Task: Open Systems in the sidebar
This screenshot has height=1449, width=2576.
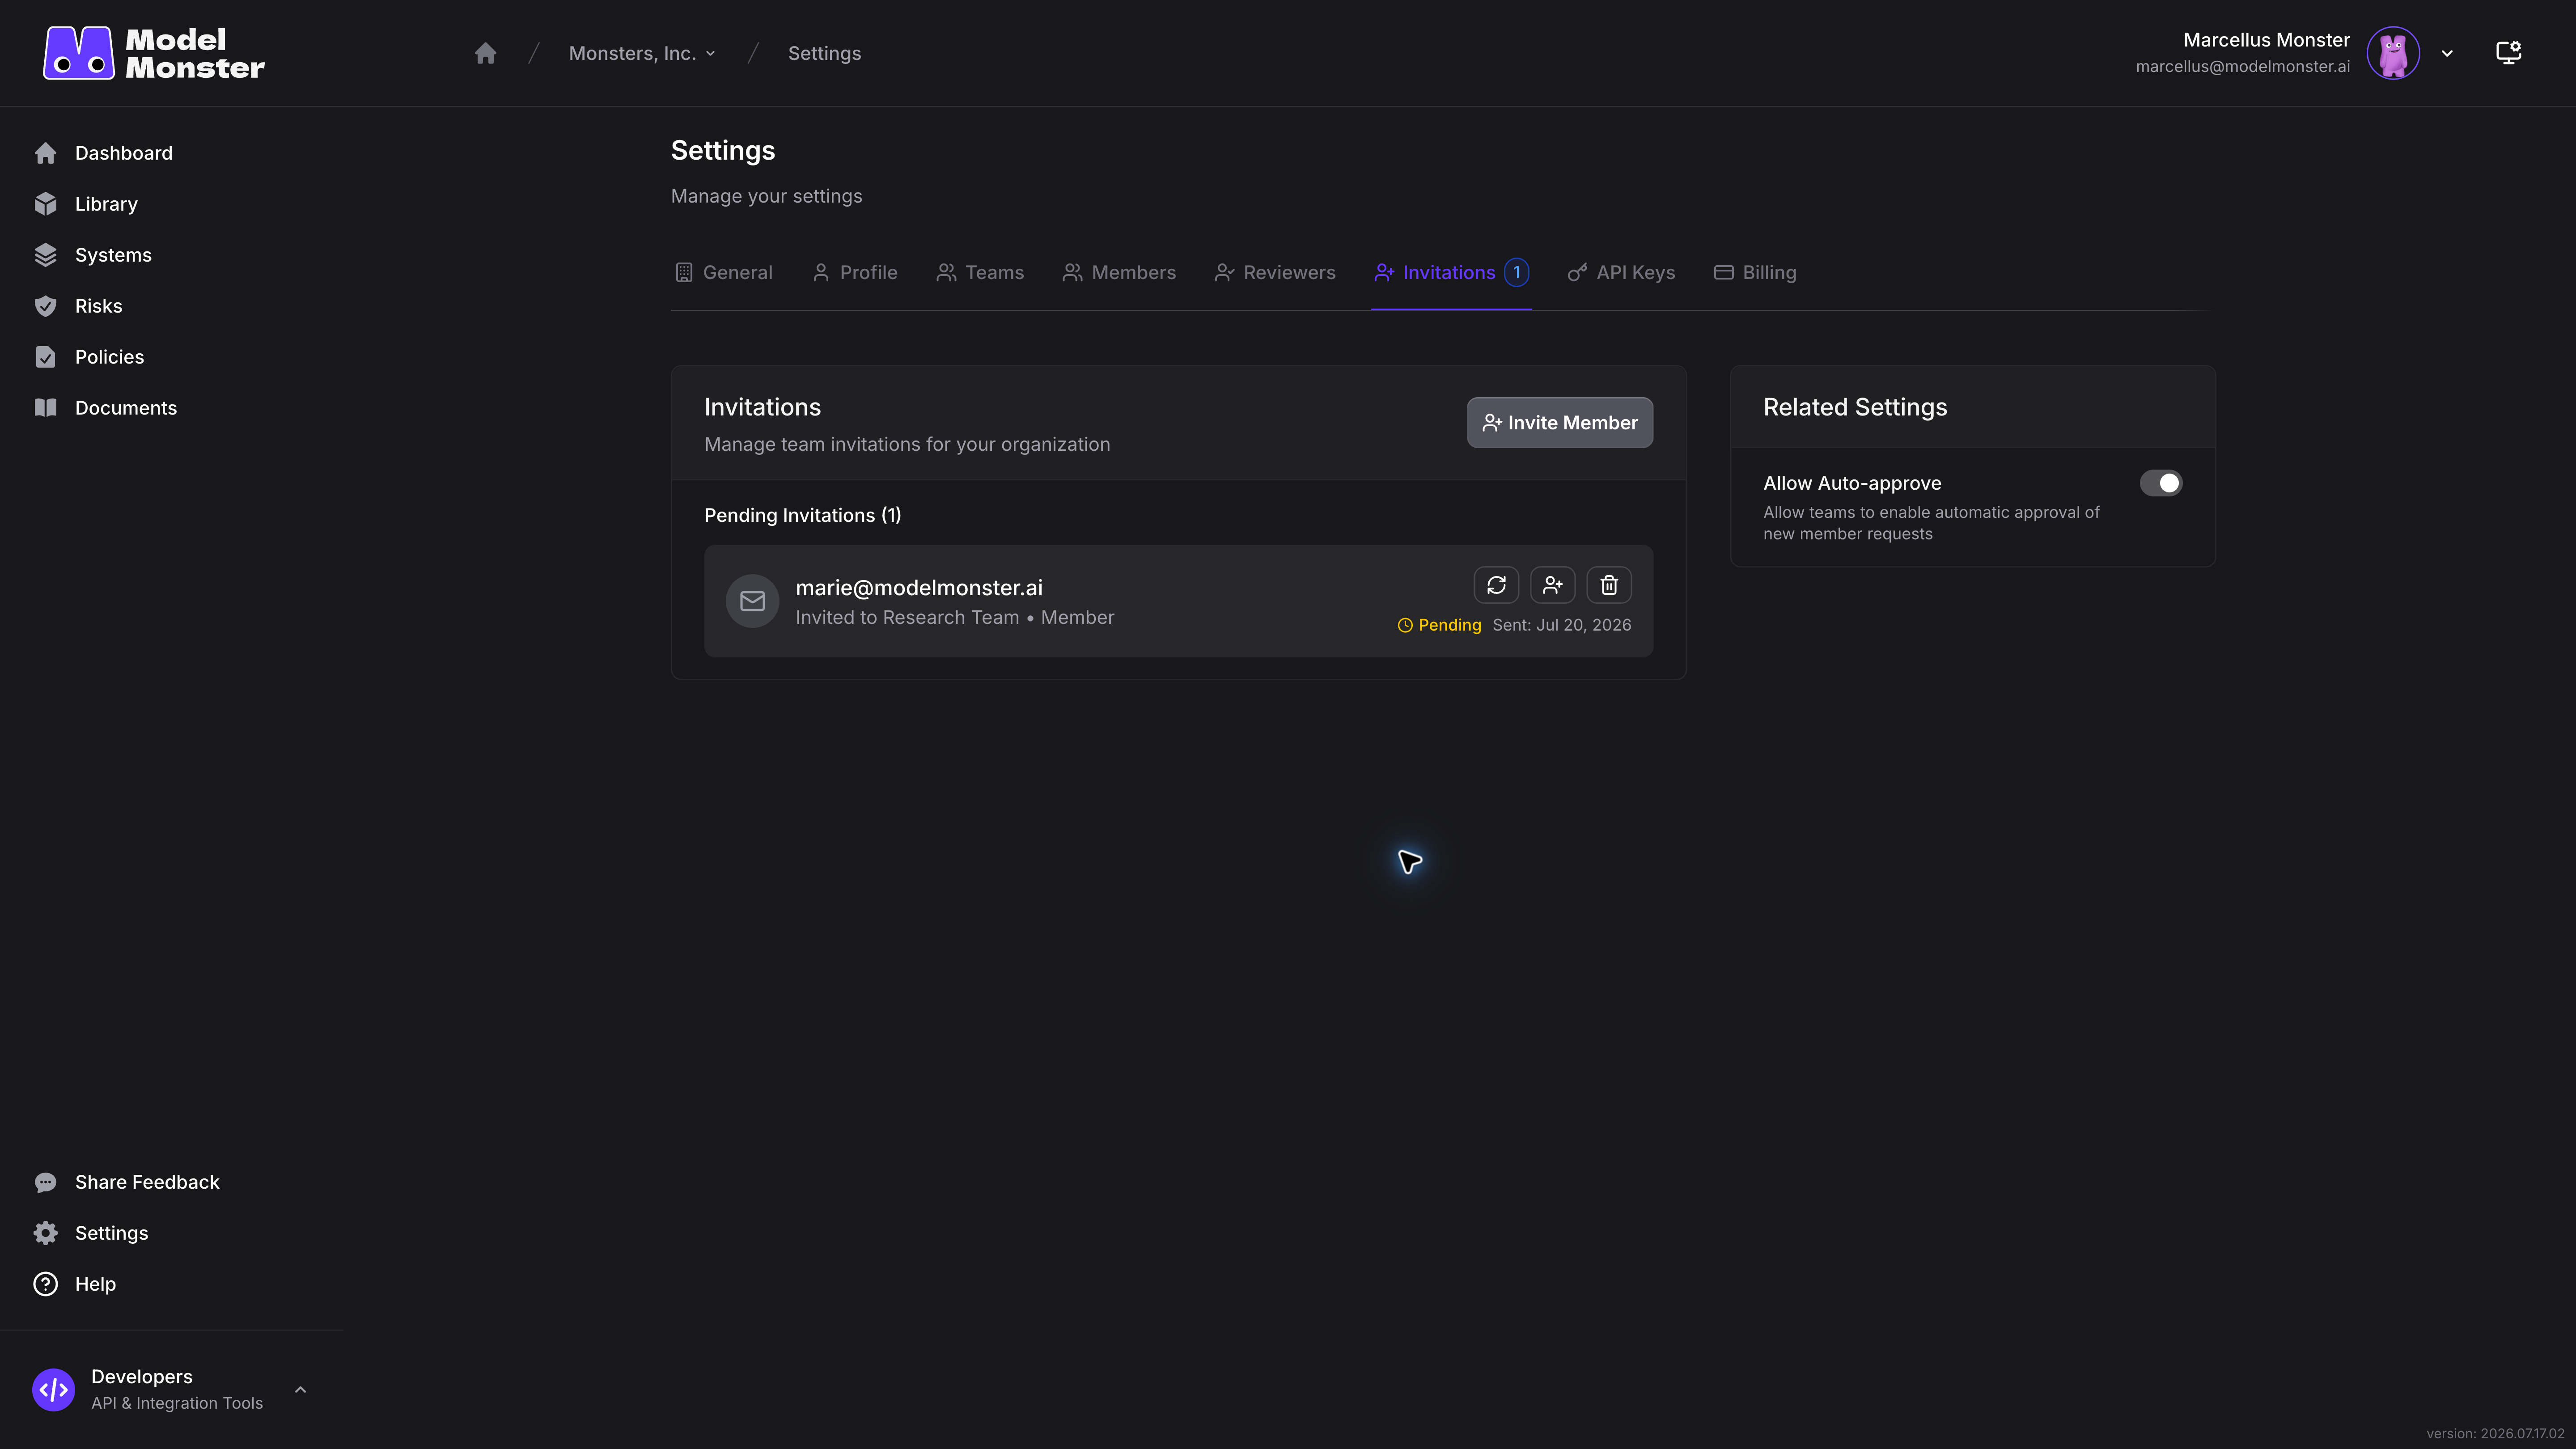Action: point(93,255)
